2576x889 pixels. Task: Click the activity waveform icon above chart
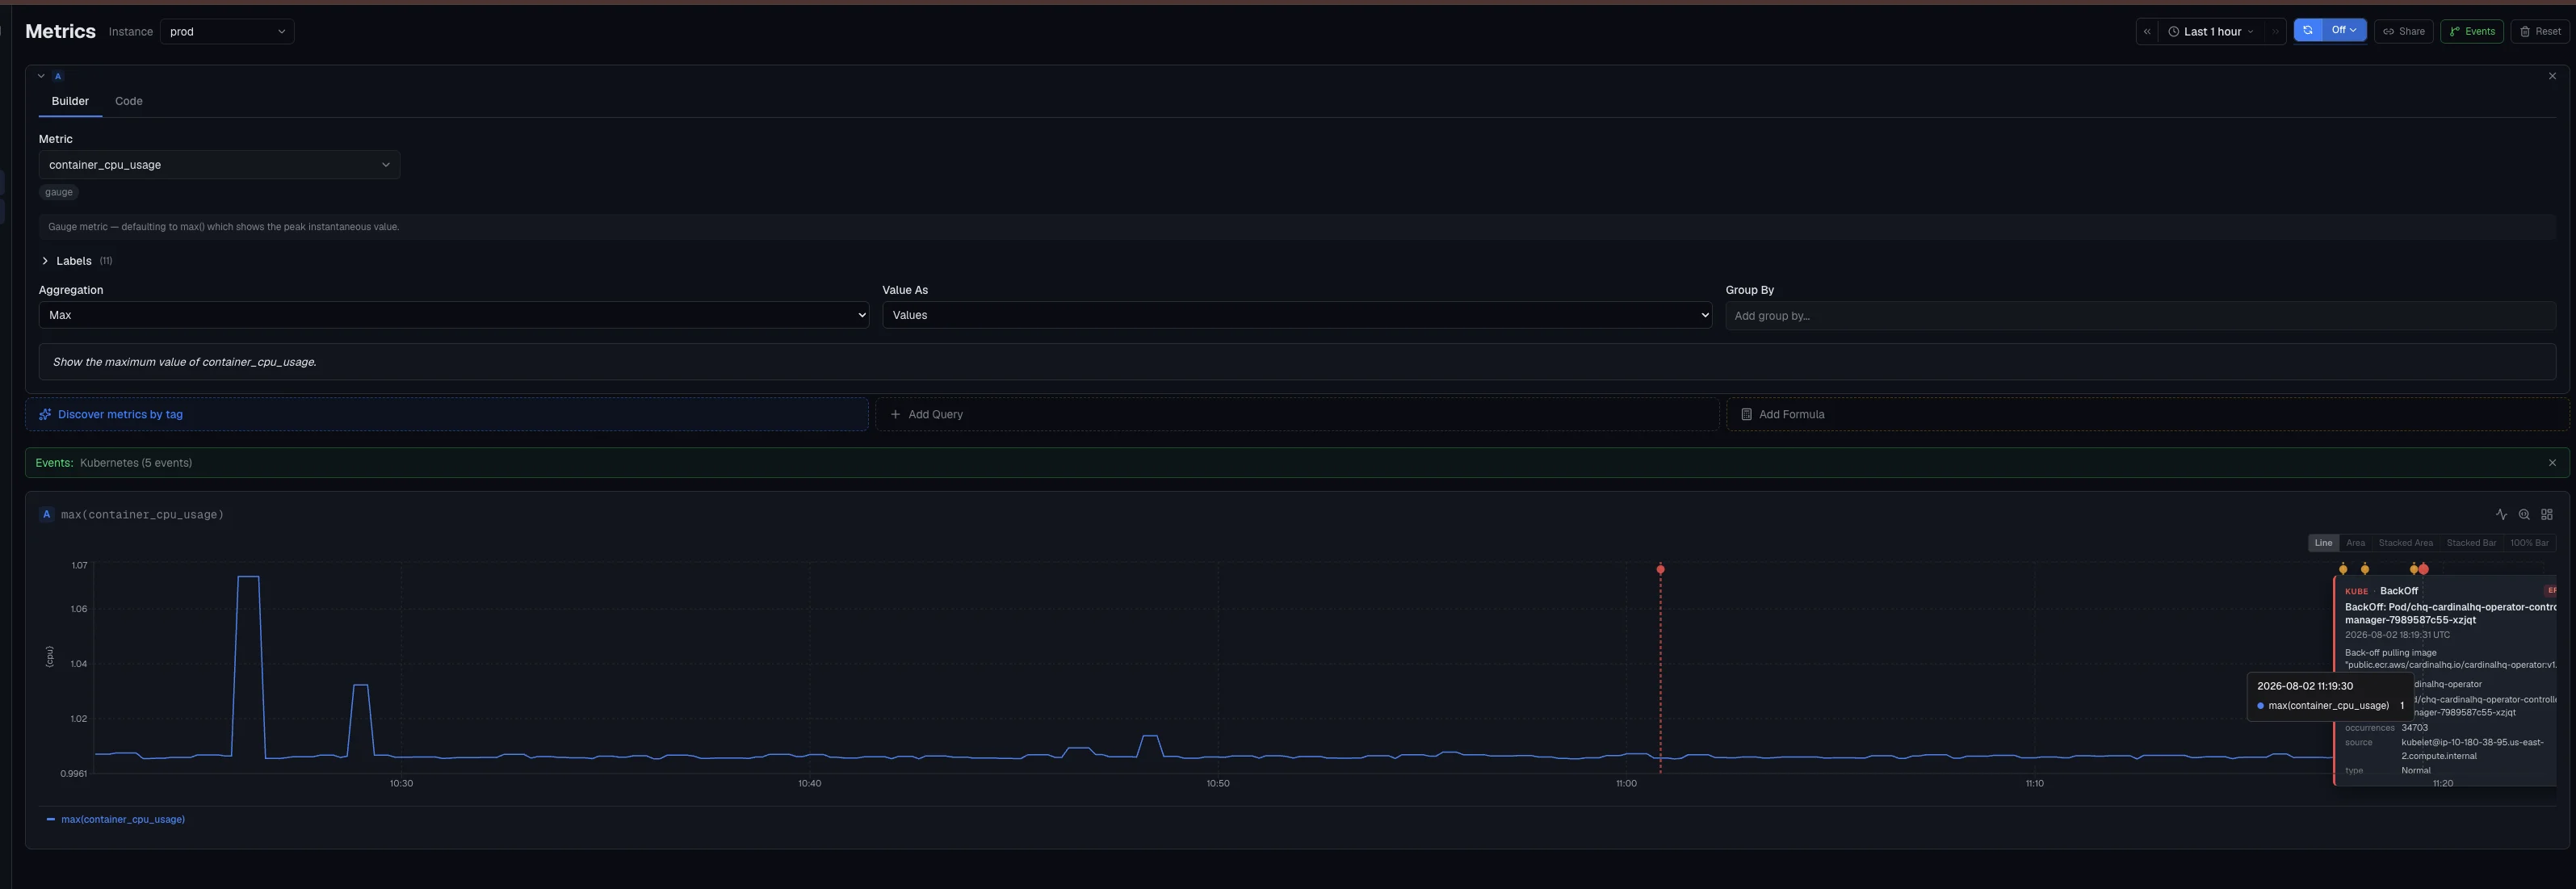pyautogui.click(x=2501, y=515)
